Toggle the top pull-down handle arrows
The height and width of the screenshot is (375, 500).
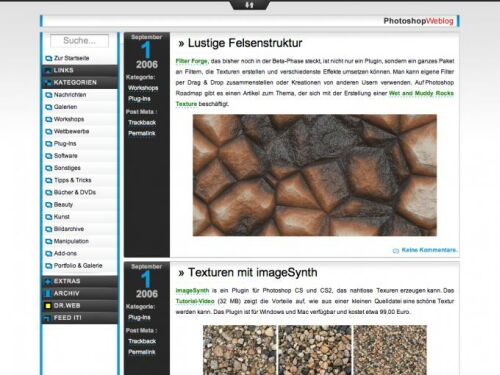[x=250, y=5]
